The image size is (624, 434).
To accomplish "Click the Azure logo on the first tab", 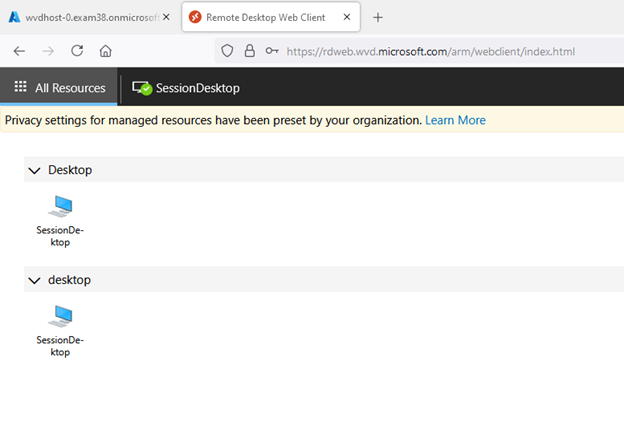I will (x=14, y=17).
